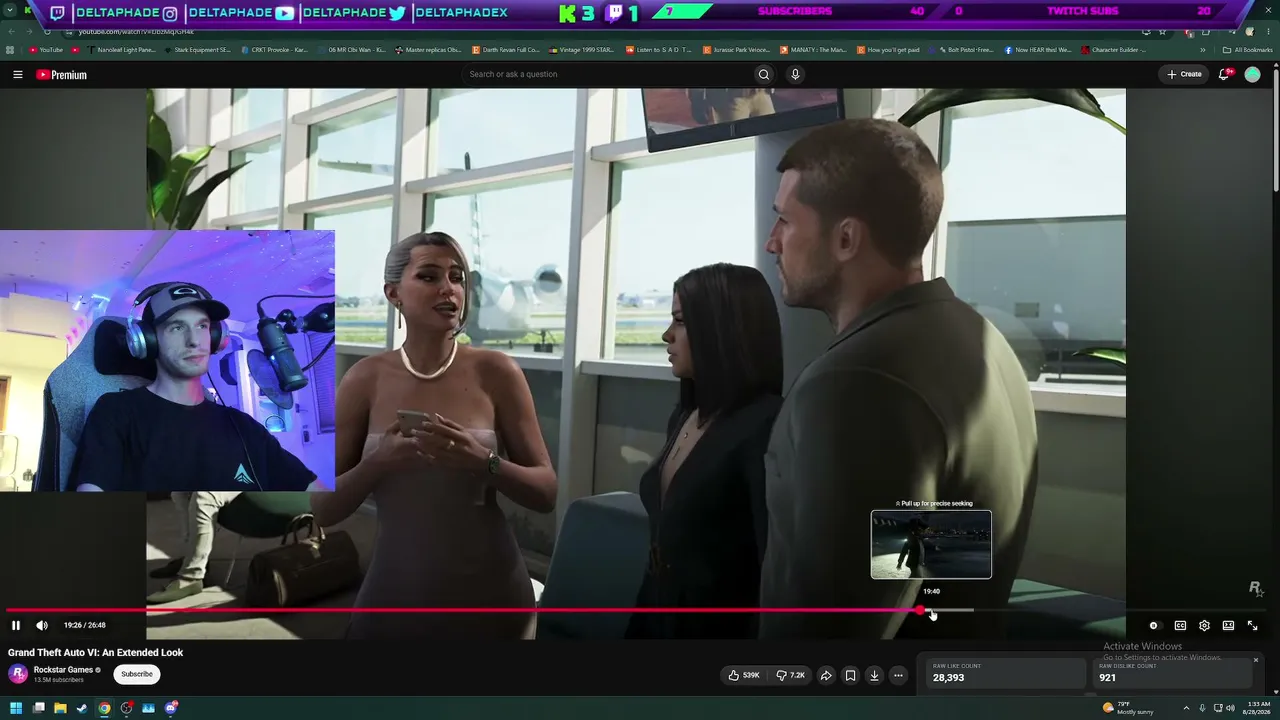The width and height of the screenshot is (1280, 720).
Task: Pause the GTA VI video
Action: (16, 625)
